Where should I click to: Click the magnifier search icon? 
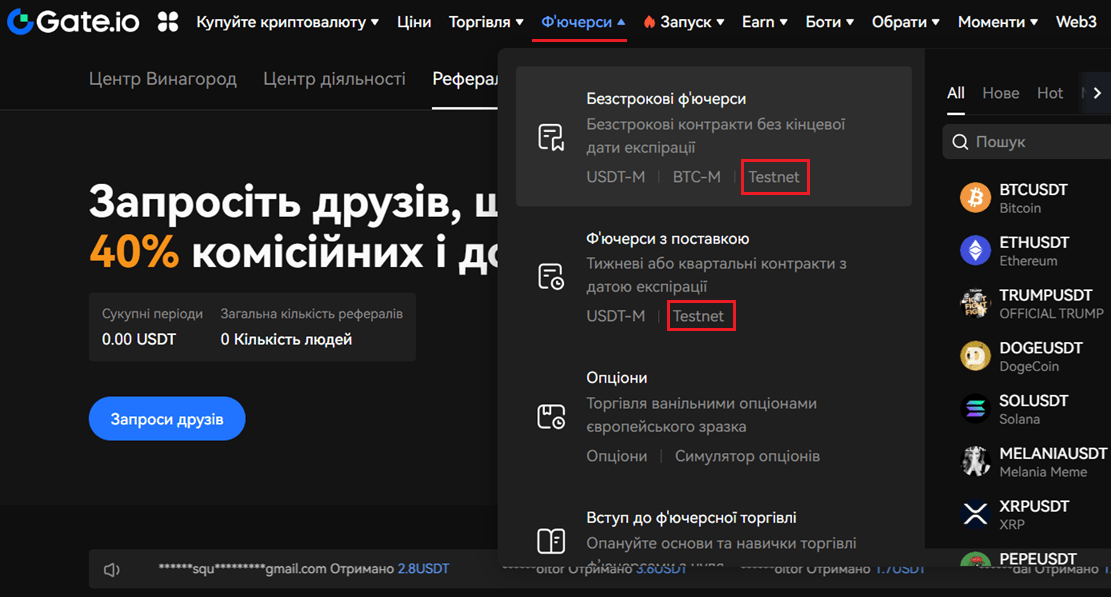click(960, 142)
